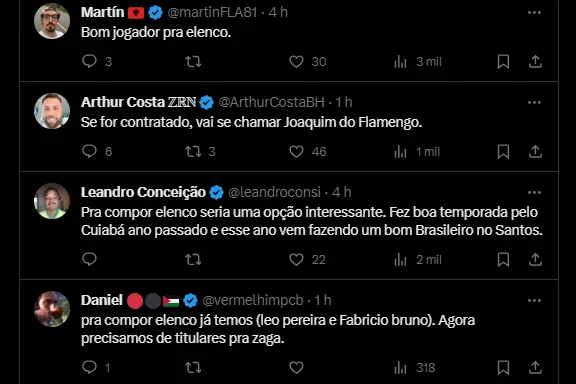
Task: View analytics for Leandro's tweet 2 mil
Action: coord(418,260)
